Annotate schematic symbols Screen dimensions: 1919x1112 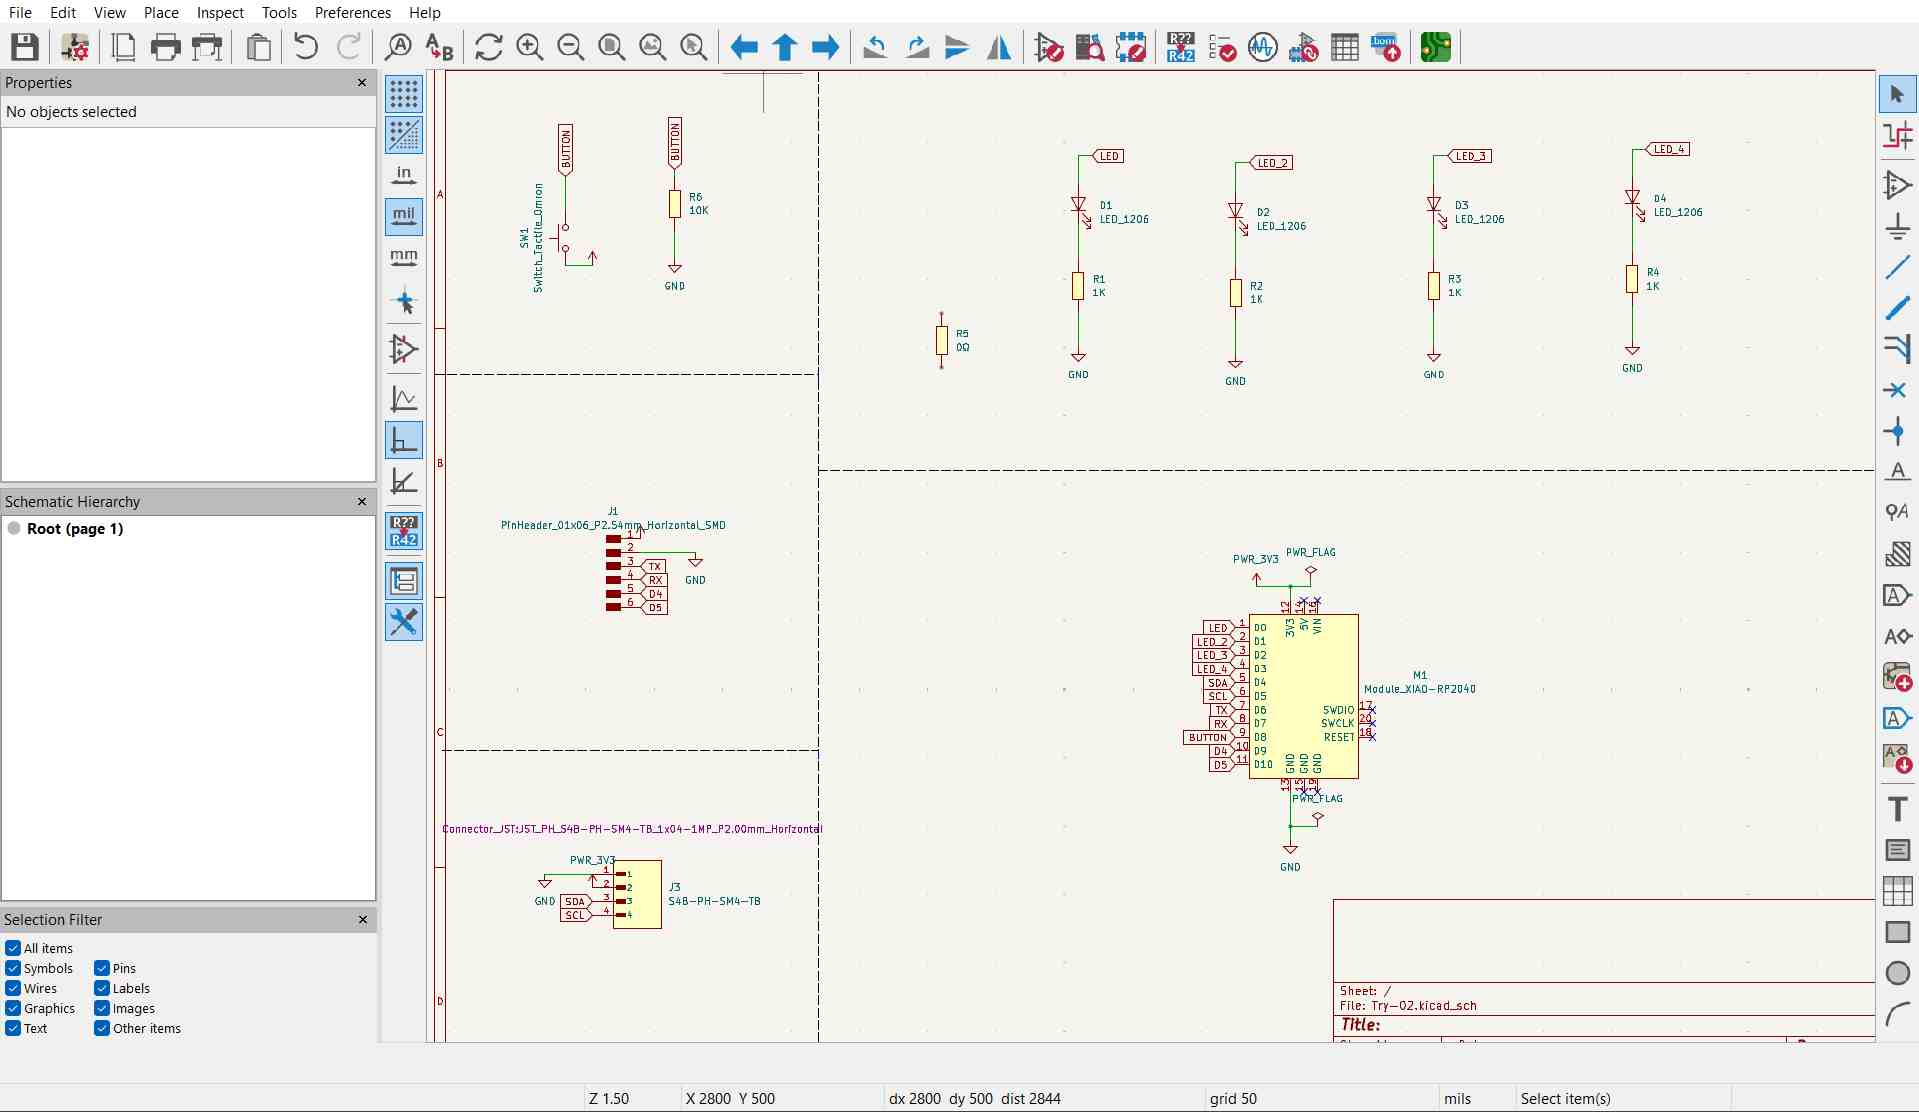click(1180, 47)
